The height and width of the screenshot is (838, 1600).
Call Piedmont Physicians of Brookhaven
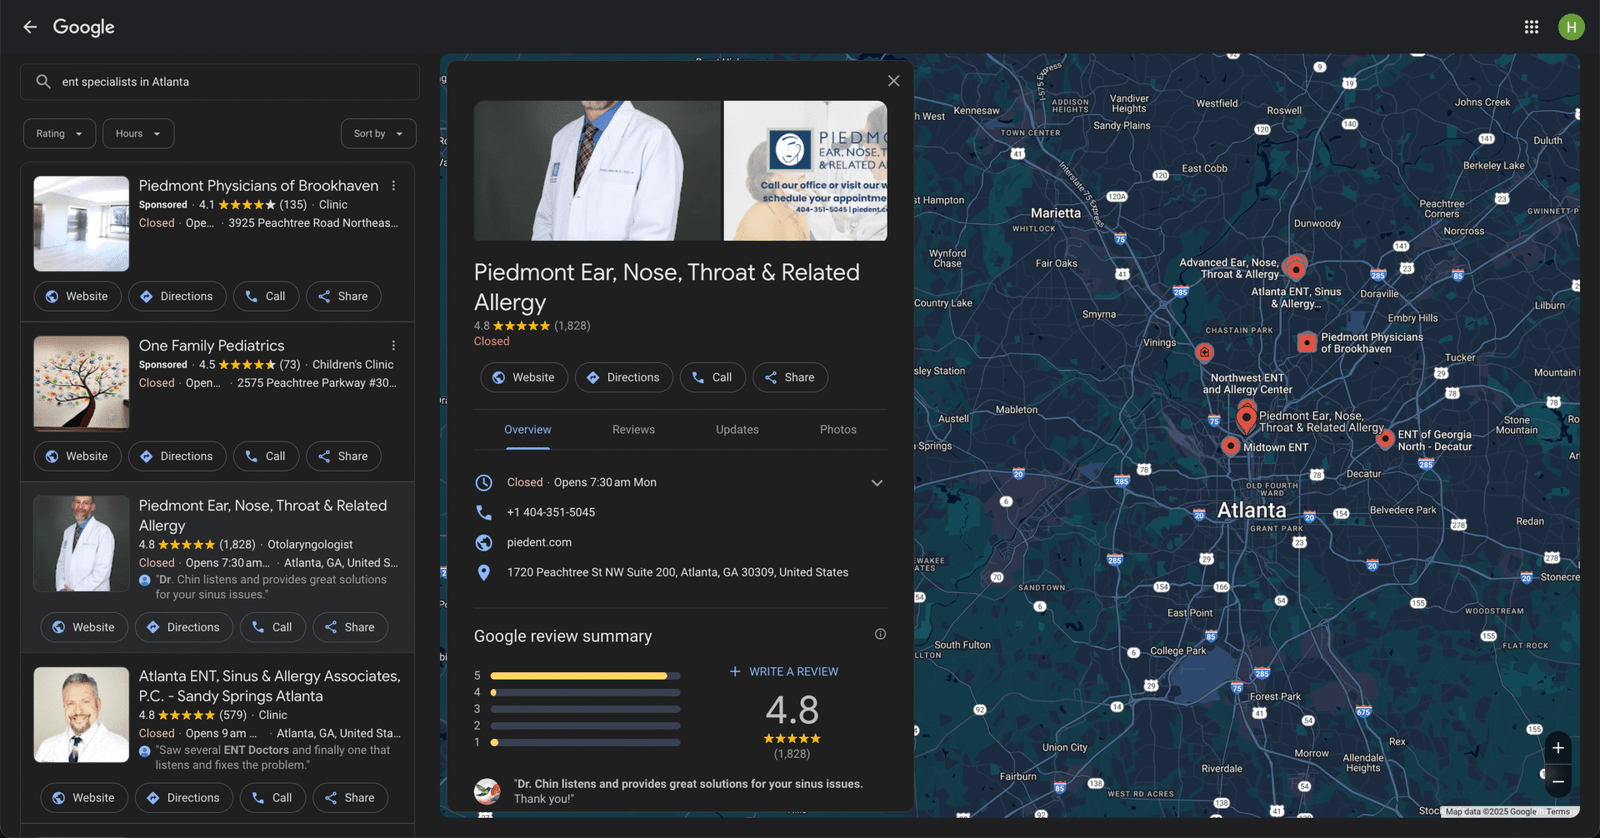point(266,296)
